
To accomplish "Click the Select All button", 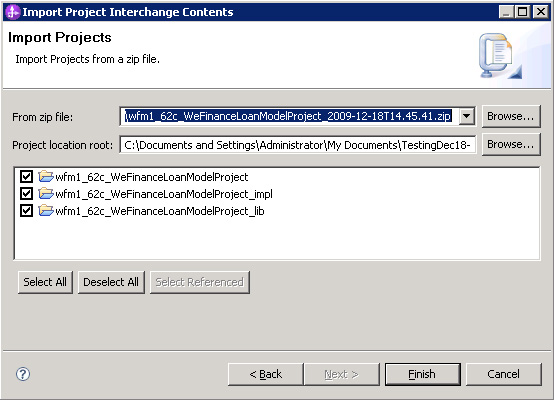I will click(x=45, y=282).
